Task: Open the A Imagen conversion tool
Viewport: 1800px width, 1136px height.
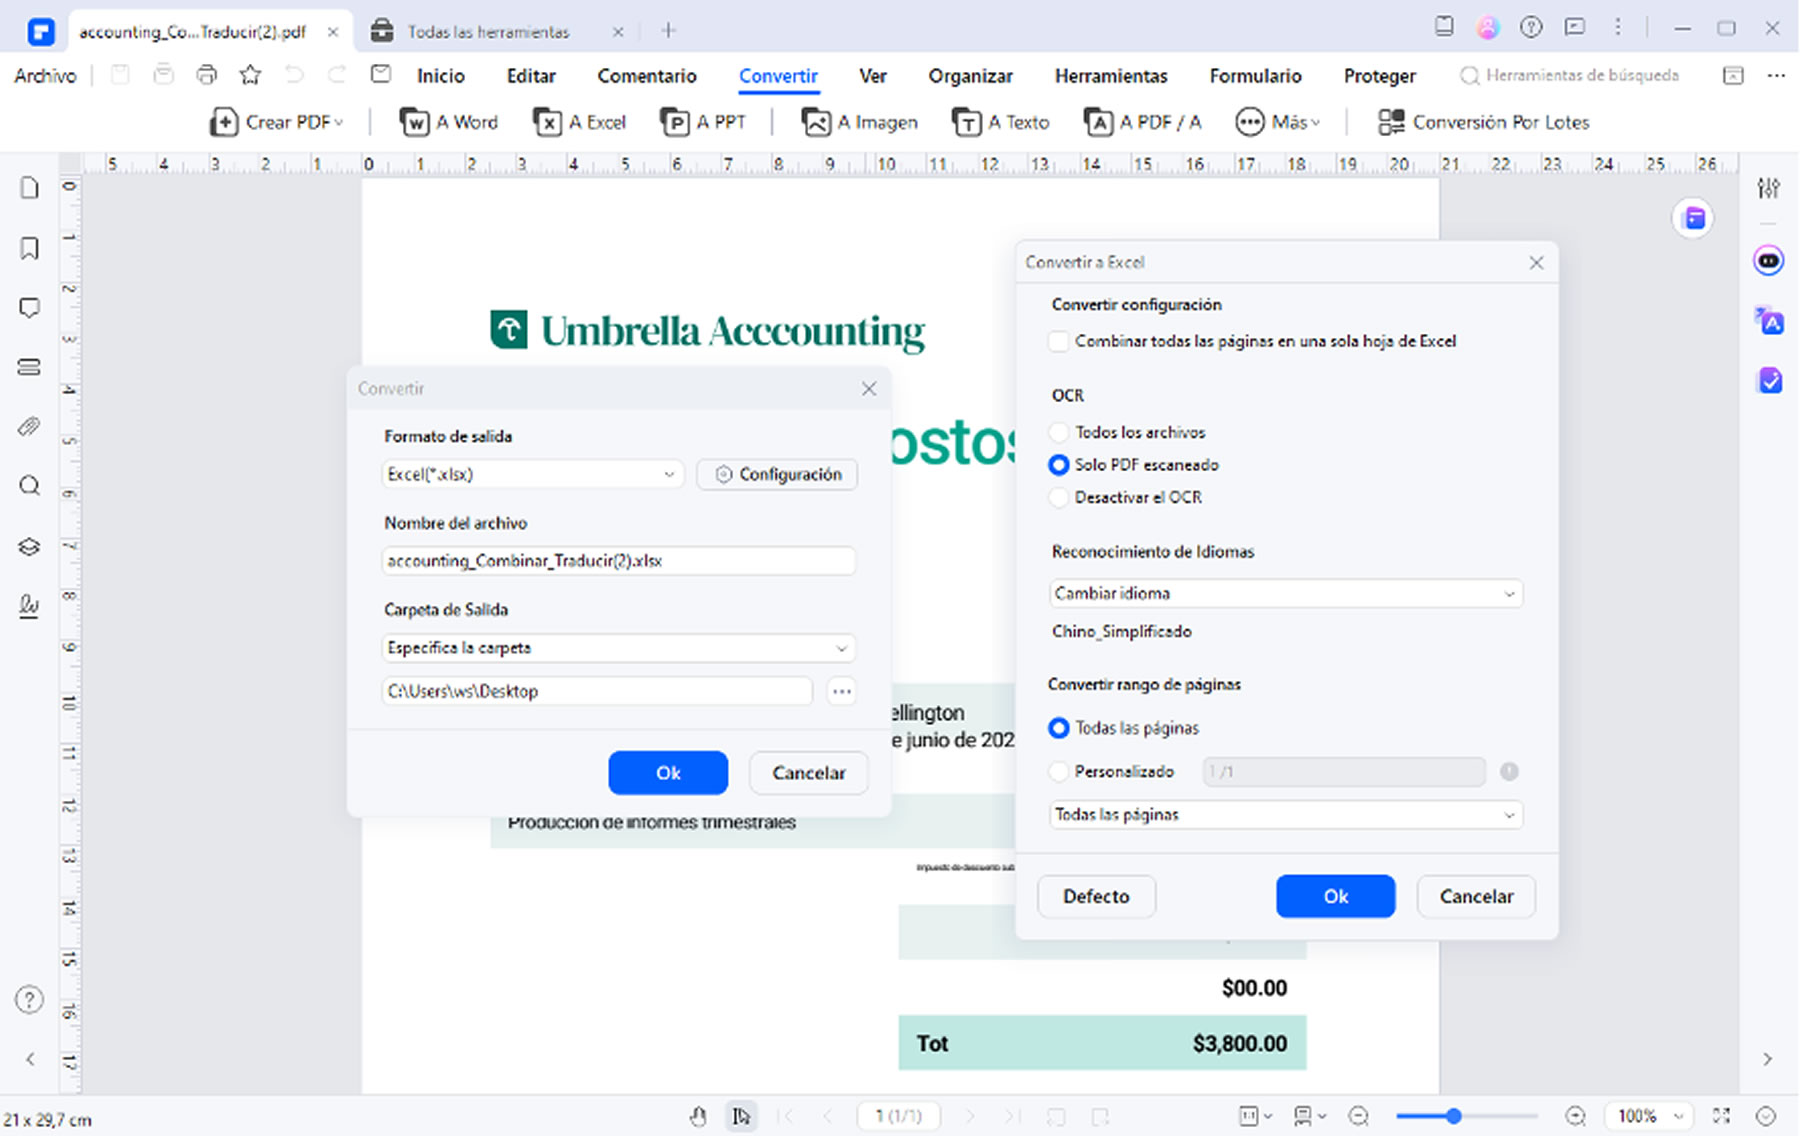Action: (x=859, y=122)
